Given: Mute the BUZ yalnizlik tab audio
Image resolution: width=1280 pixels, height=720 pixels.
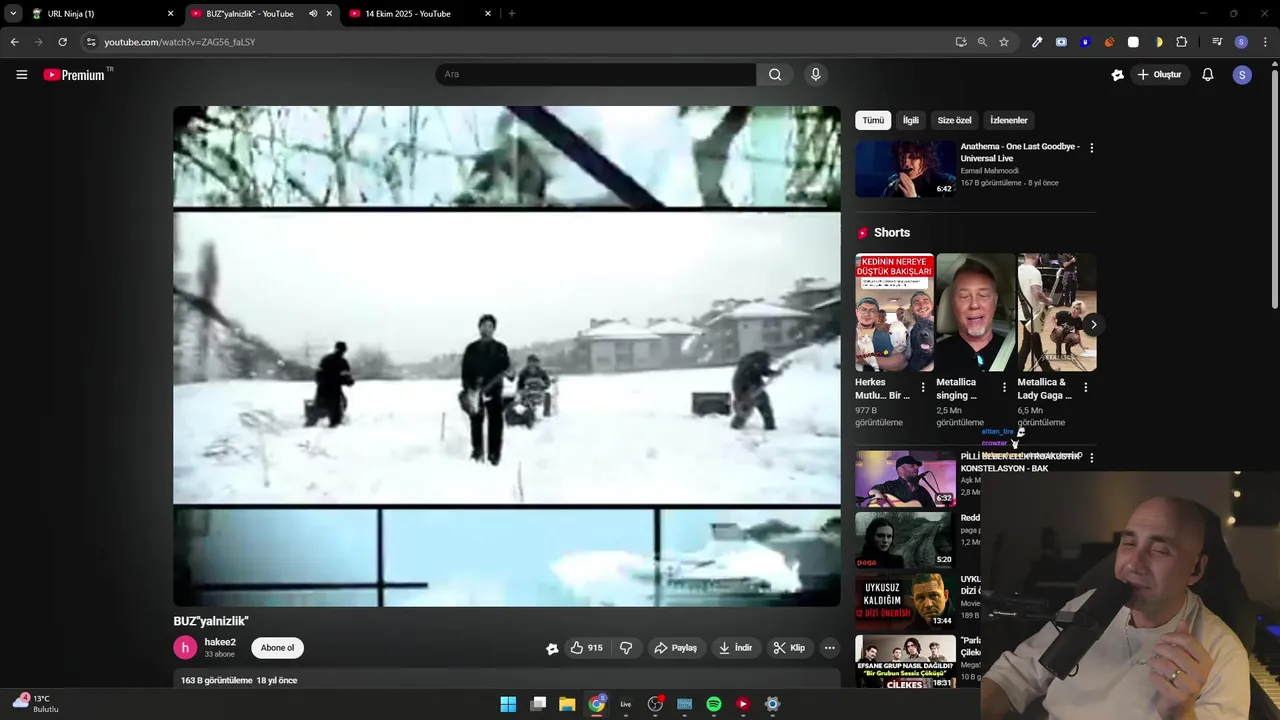Looking at the screenshot, I should [313, 14].
